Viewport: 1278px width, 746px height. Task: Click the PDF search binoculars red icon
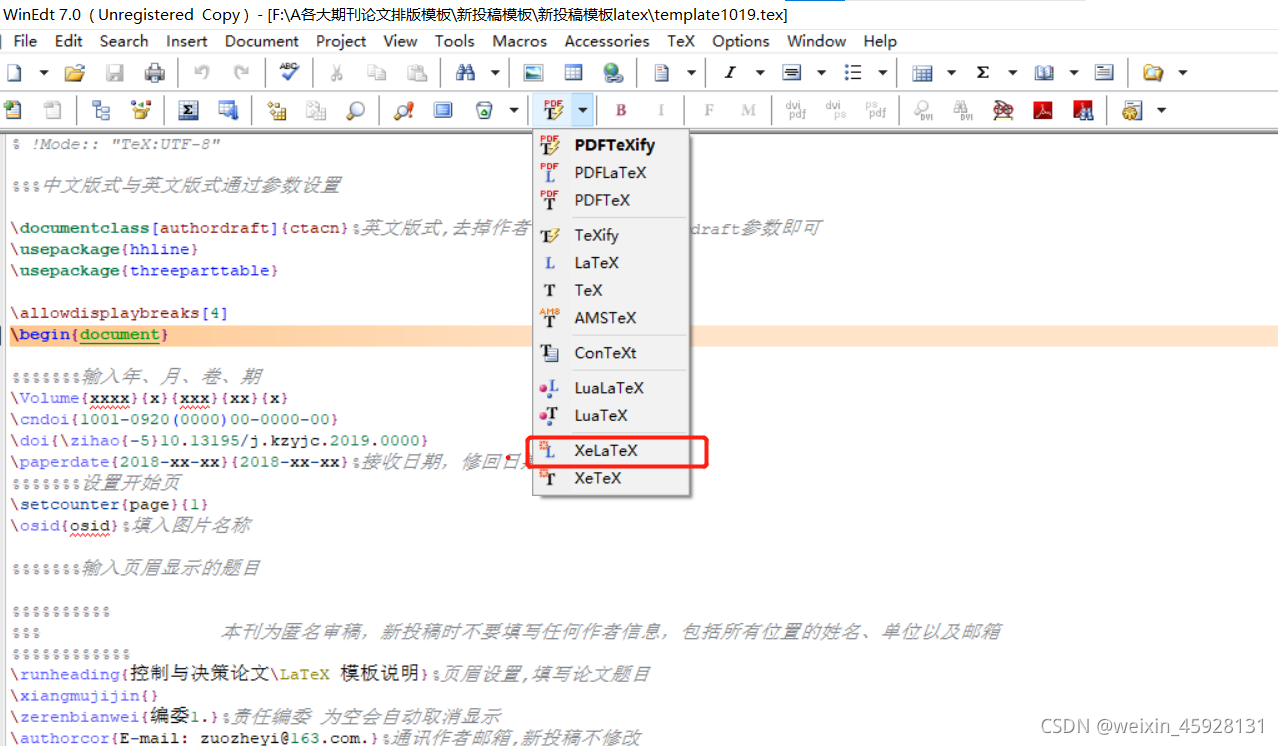[x=1083, y=110]
